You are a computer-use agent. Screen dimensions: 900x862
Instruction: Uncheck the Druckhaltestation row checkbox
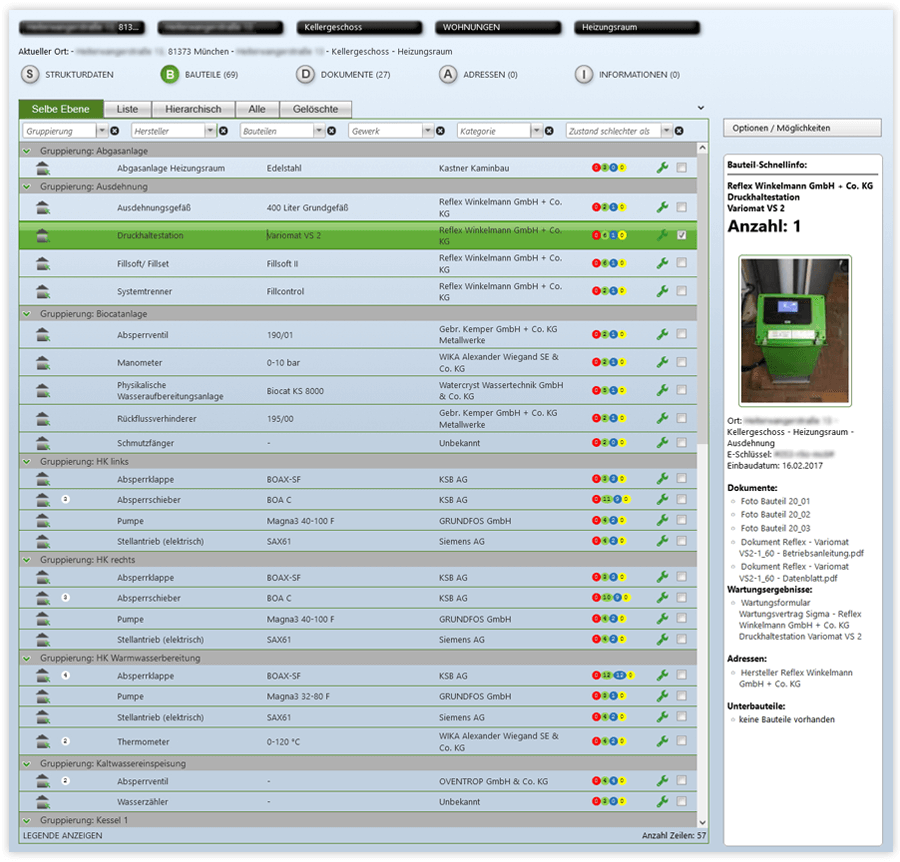click(681, 236)
